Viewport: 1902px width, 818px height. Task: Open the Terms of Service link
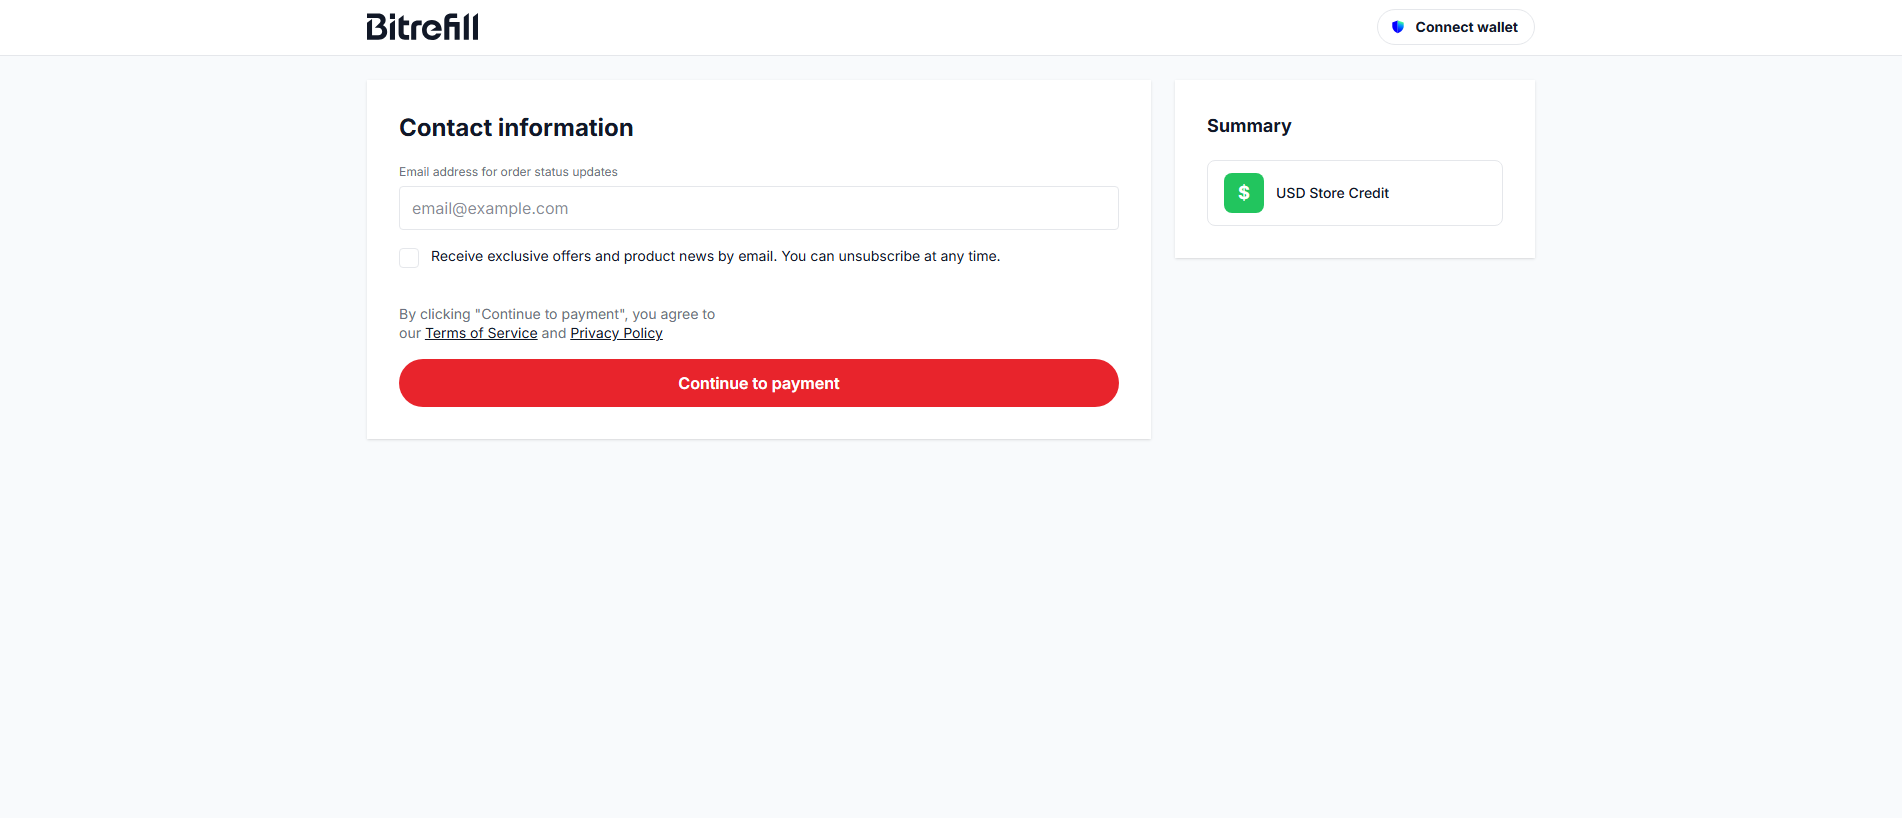(x=481, y=333)
